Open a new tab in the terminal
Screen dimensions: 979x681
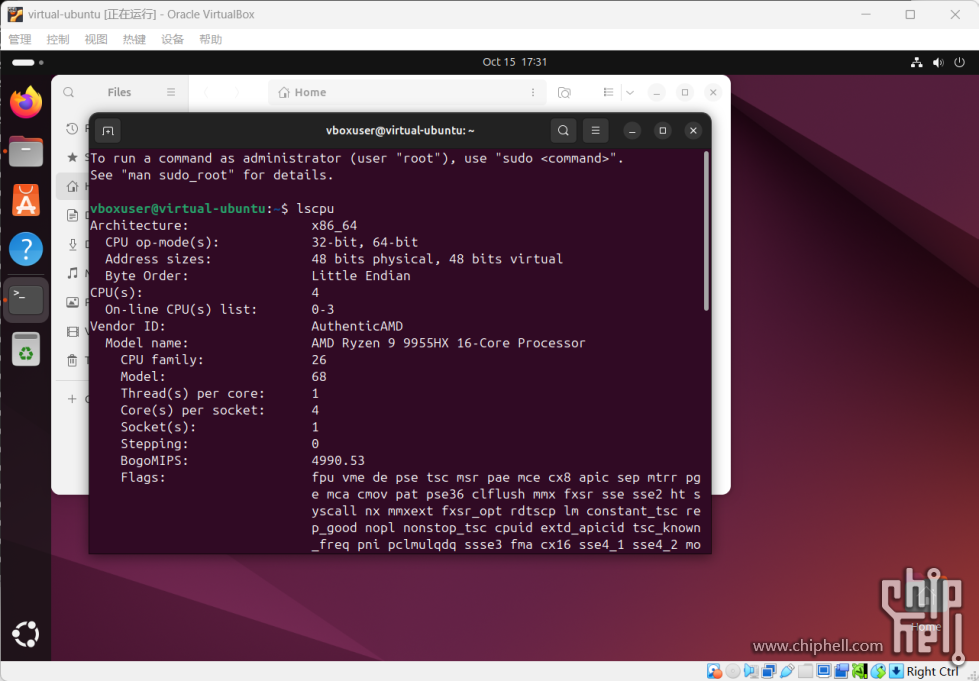[109, 131]
